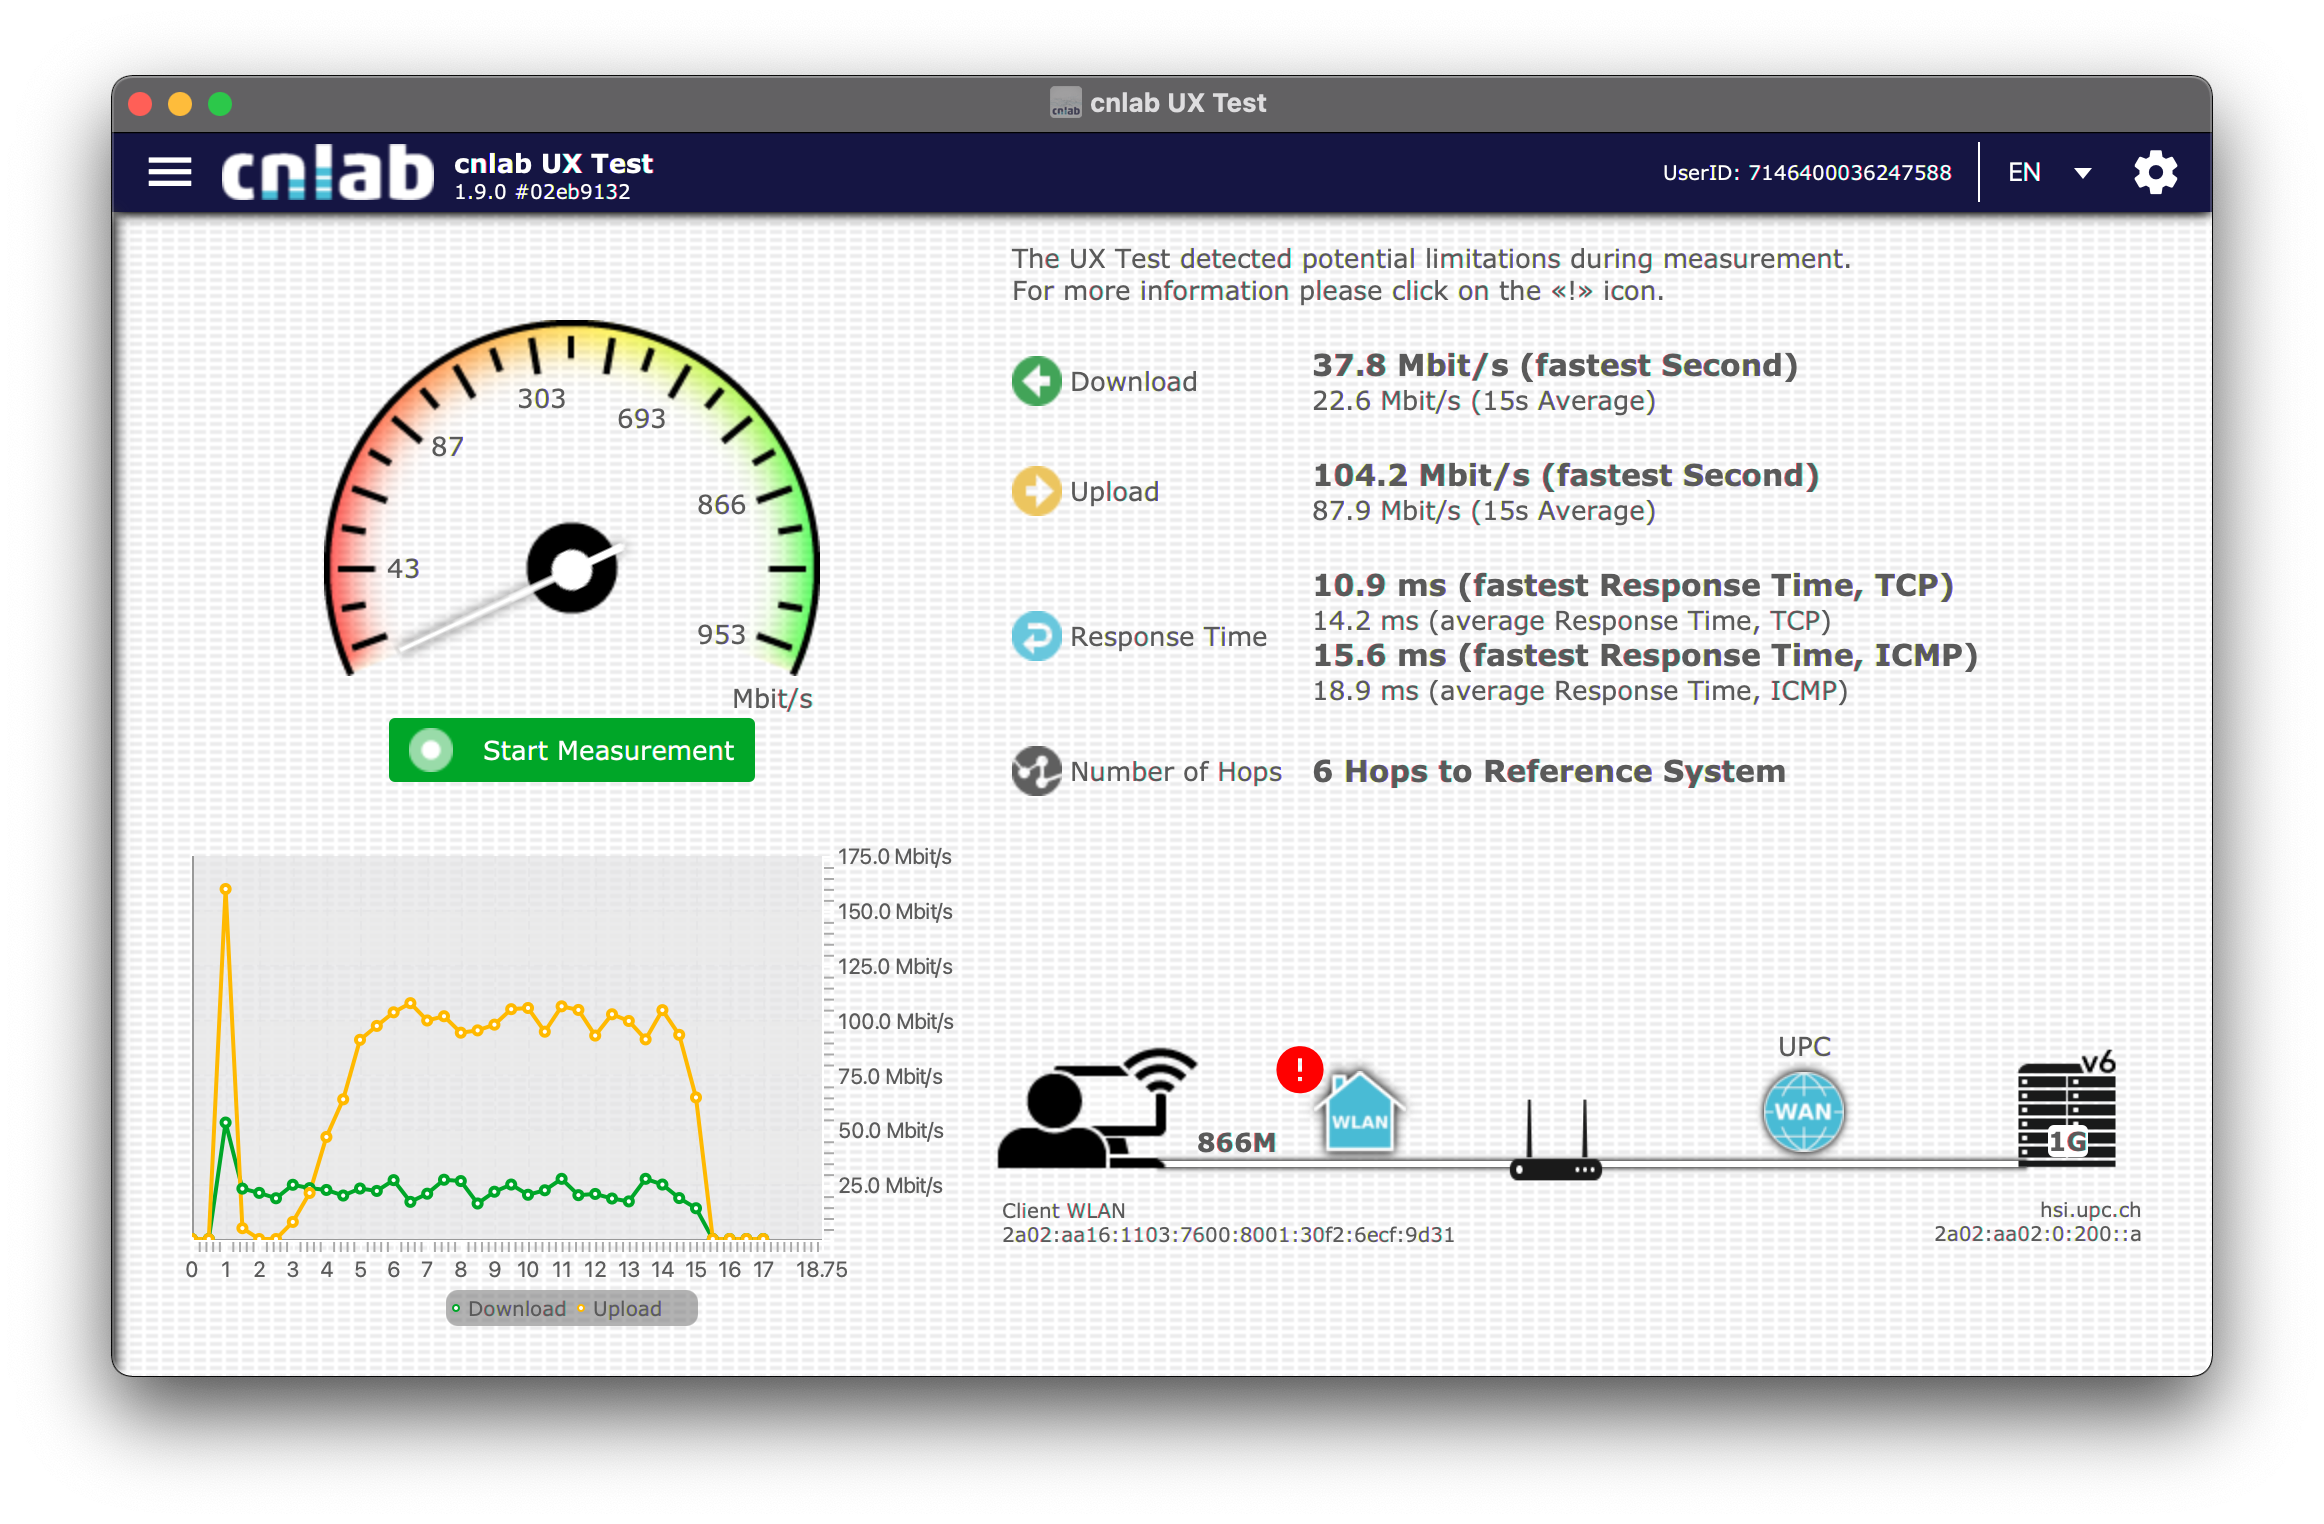This screenshot has height=1524, width=2324.
Task: Click the WAN globe icon
Action: tap(1803, 1112)
